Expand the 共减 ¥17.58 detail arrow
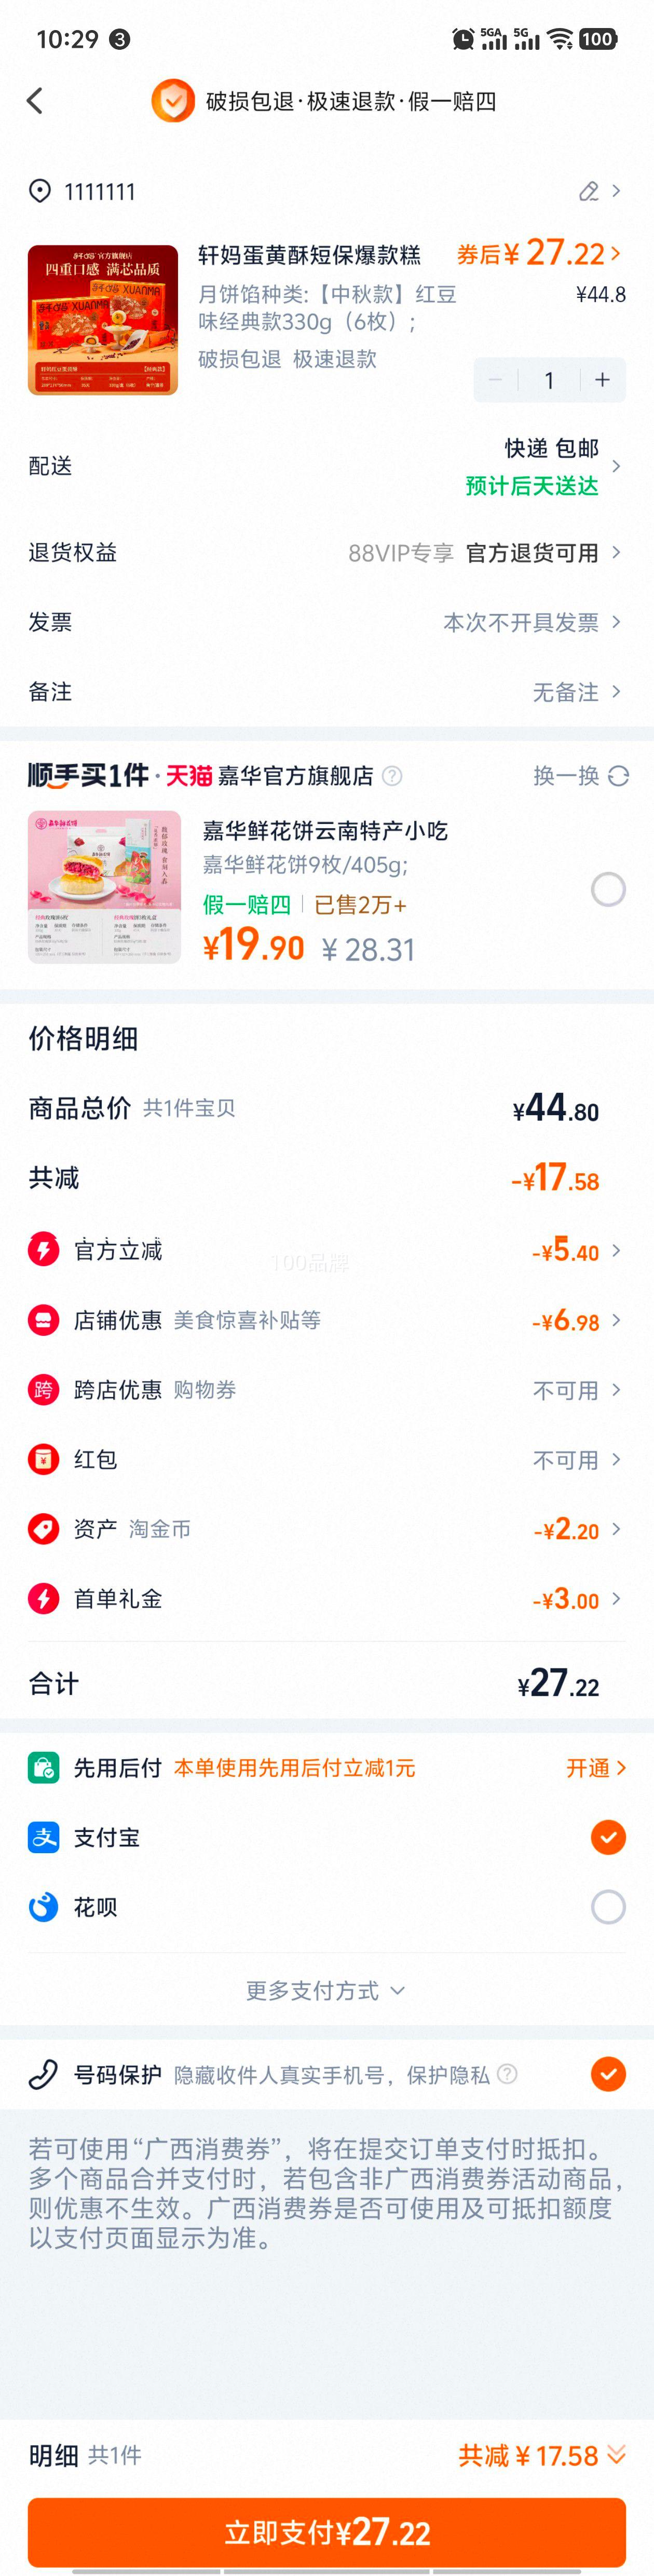 point(617,2456)
